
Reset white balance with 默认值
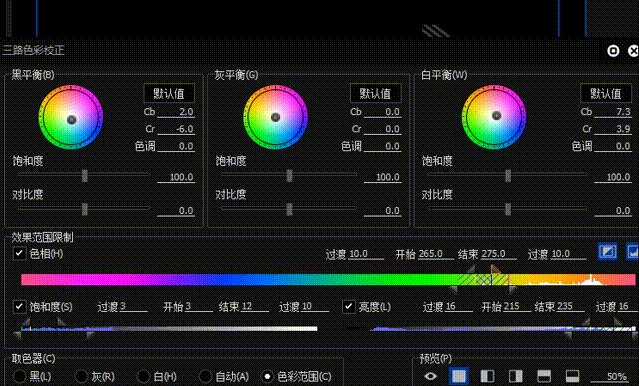[x=606, y=93]
